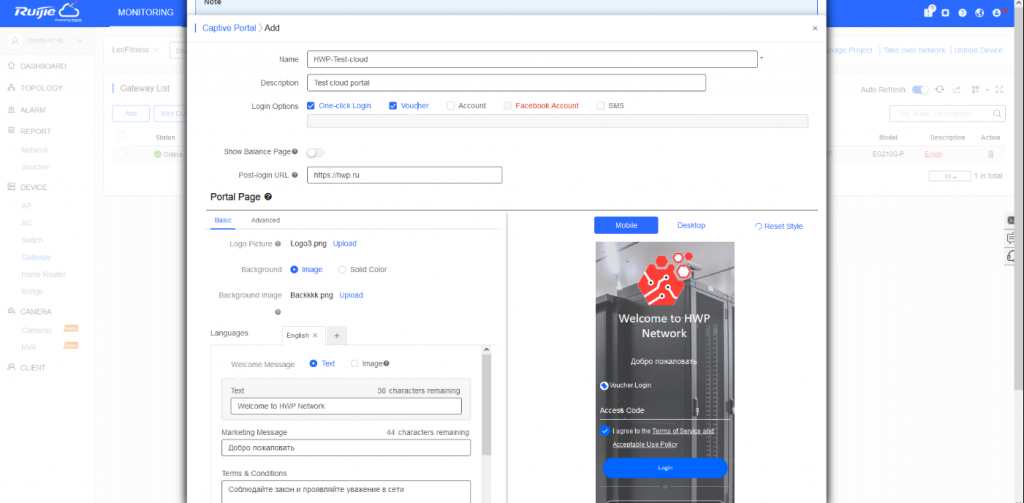Click the Marketing Message text field
This screenshot has width=1024, height=503.
345,448
